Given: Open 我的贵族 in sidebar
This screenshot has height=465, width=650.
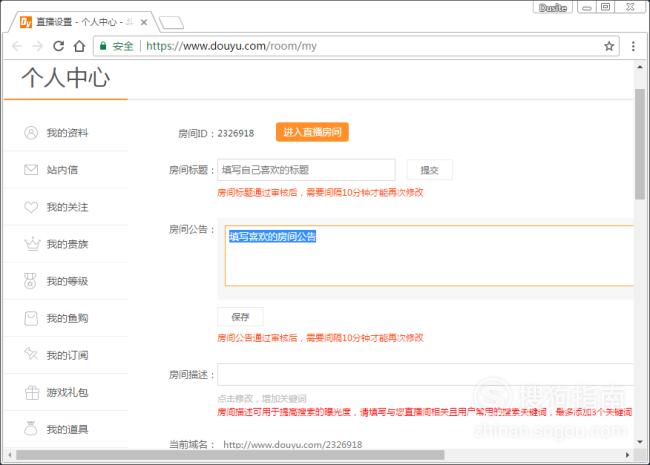Looking at the screenshot, I should pyautogui.click(x=67, y=244).
